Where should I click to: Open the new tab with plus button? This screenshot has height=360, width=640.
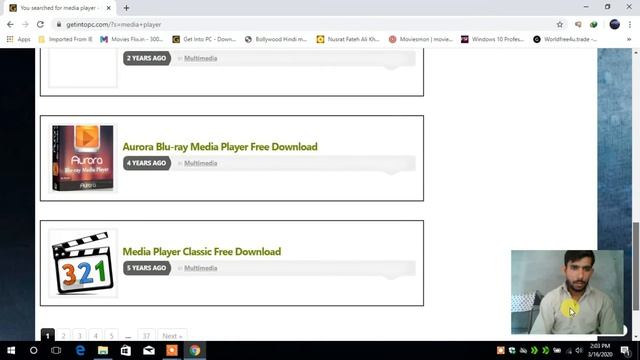coord(126,8)
